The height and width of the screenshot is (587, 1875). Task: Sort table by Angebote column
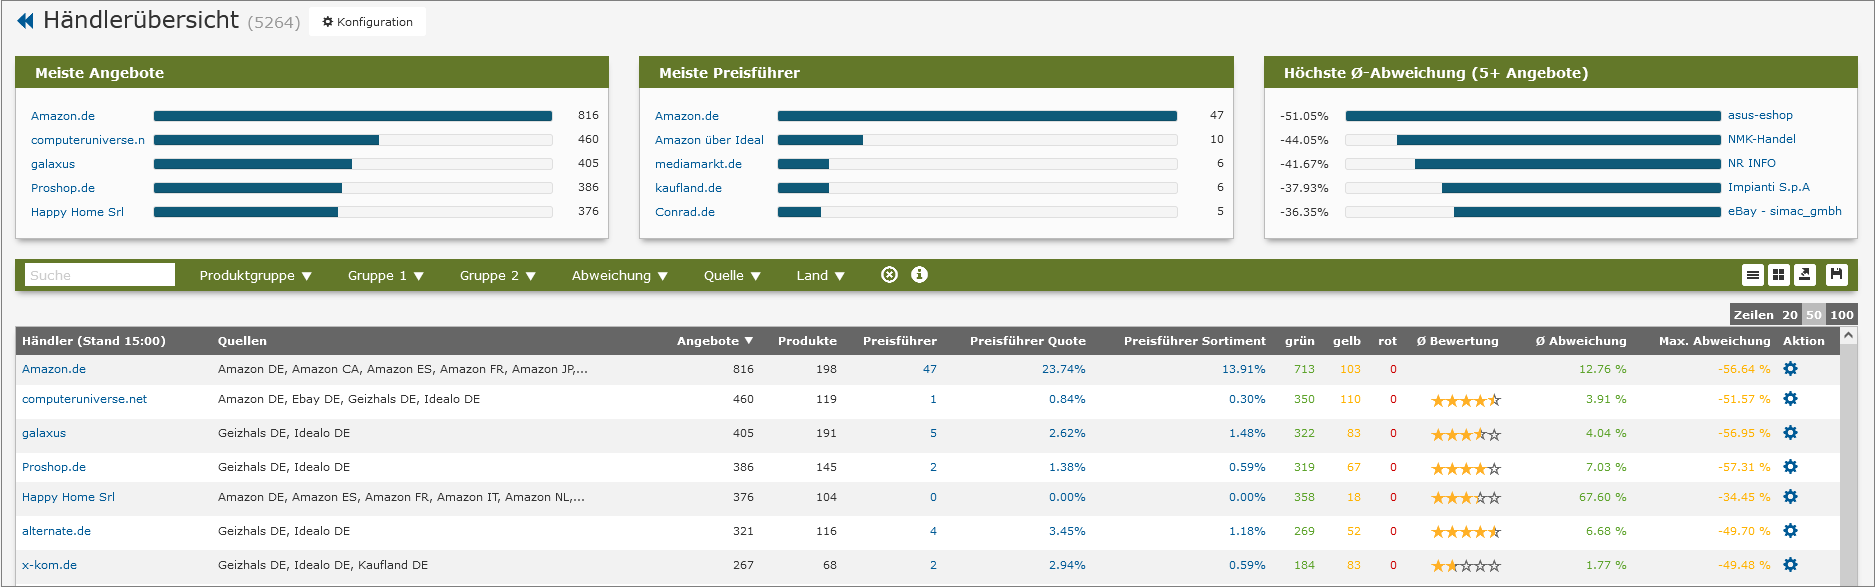715,341
